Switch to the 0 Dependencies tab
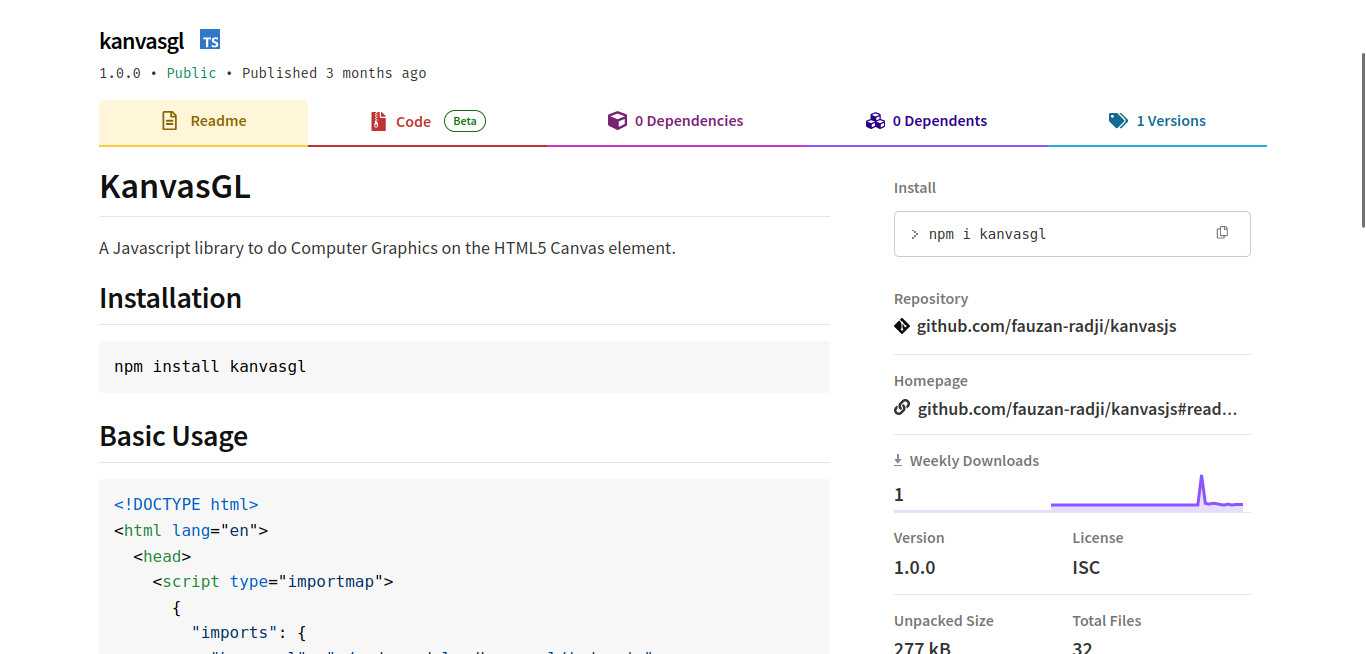 (x=688, y=121)
